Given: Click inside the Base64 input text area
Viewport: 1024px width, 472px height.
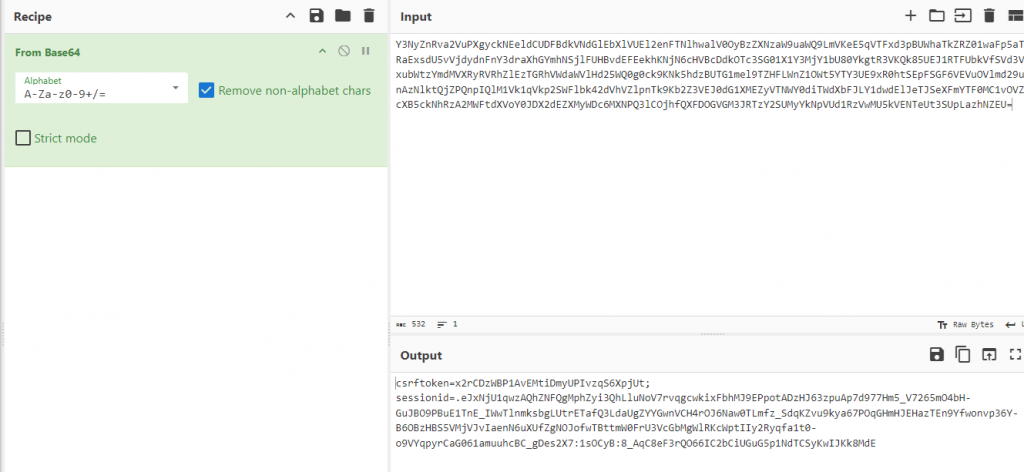Looking at the screenshot, I should coord(700,220).
